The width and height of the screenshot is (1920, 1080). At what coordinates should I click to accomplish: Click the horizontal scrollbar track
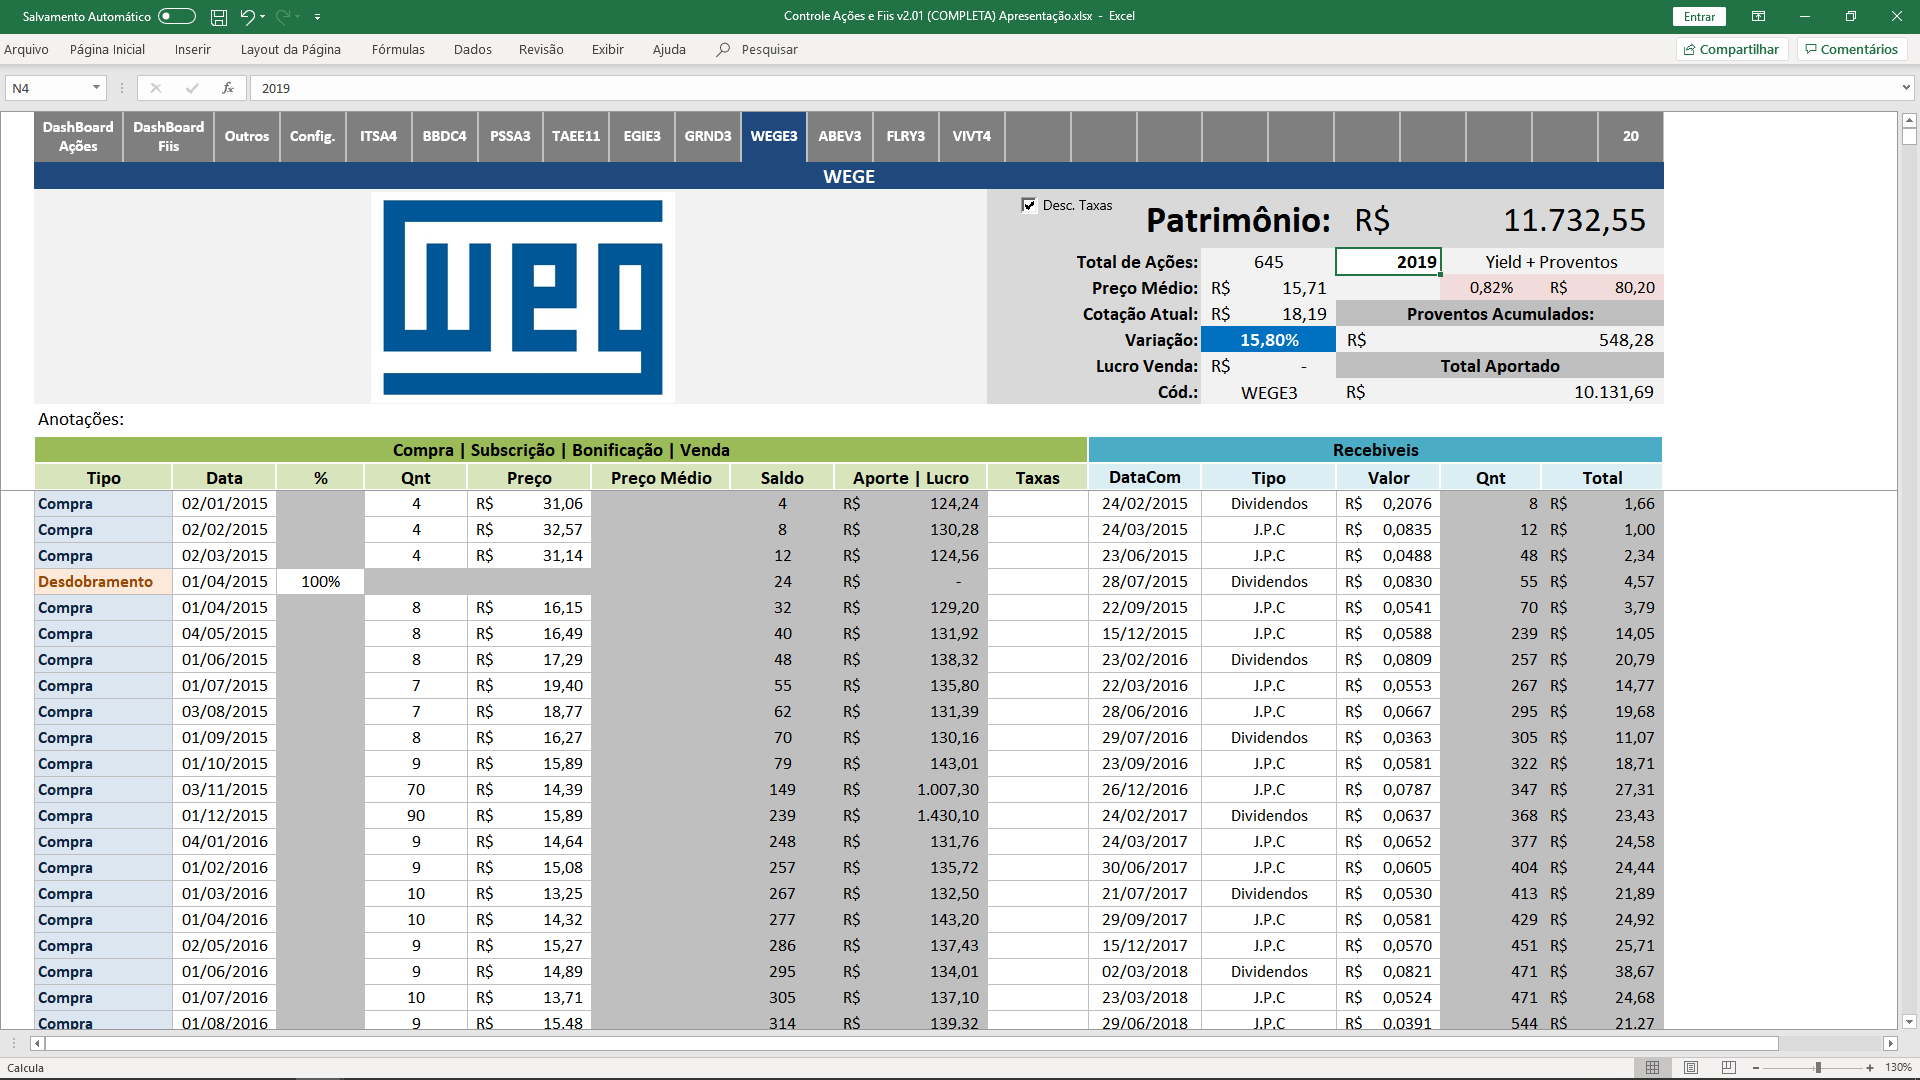click(1830, 1043)
